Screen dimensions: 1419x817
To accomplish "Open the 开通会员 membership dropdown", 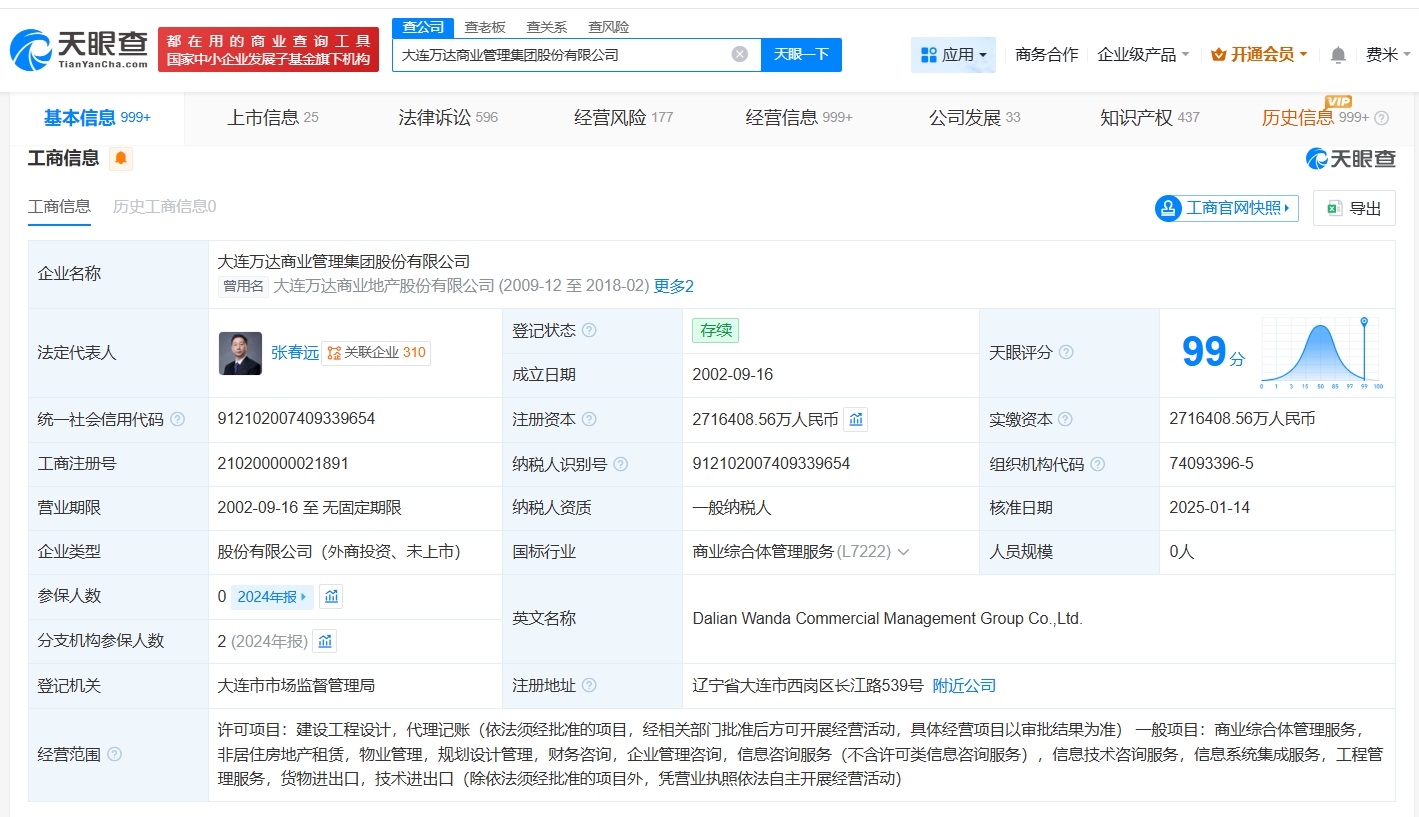I will (1259, 55).
